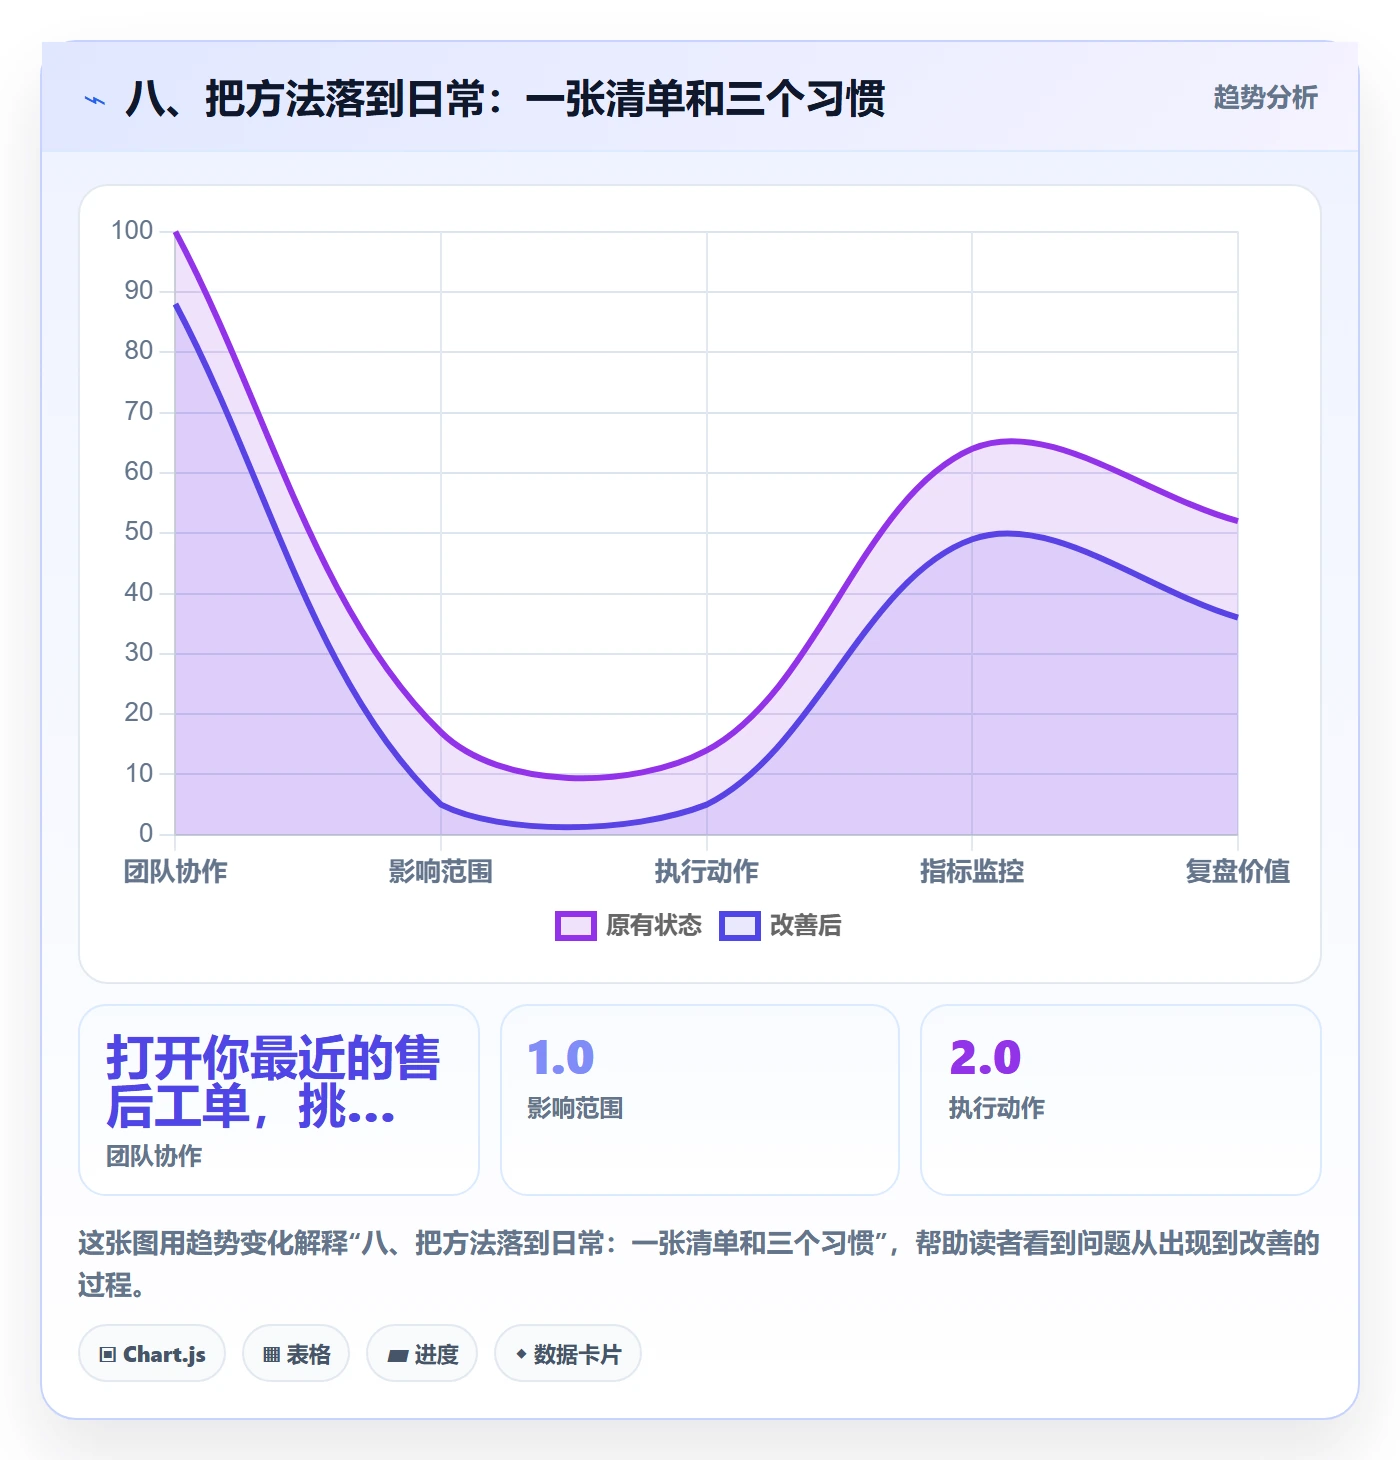Choose the 数据卡片 tag chip
This screenshot has height=1460, width=1400.
pyautogui.click(x=568, y=1354)
